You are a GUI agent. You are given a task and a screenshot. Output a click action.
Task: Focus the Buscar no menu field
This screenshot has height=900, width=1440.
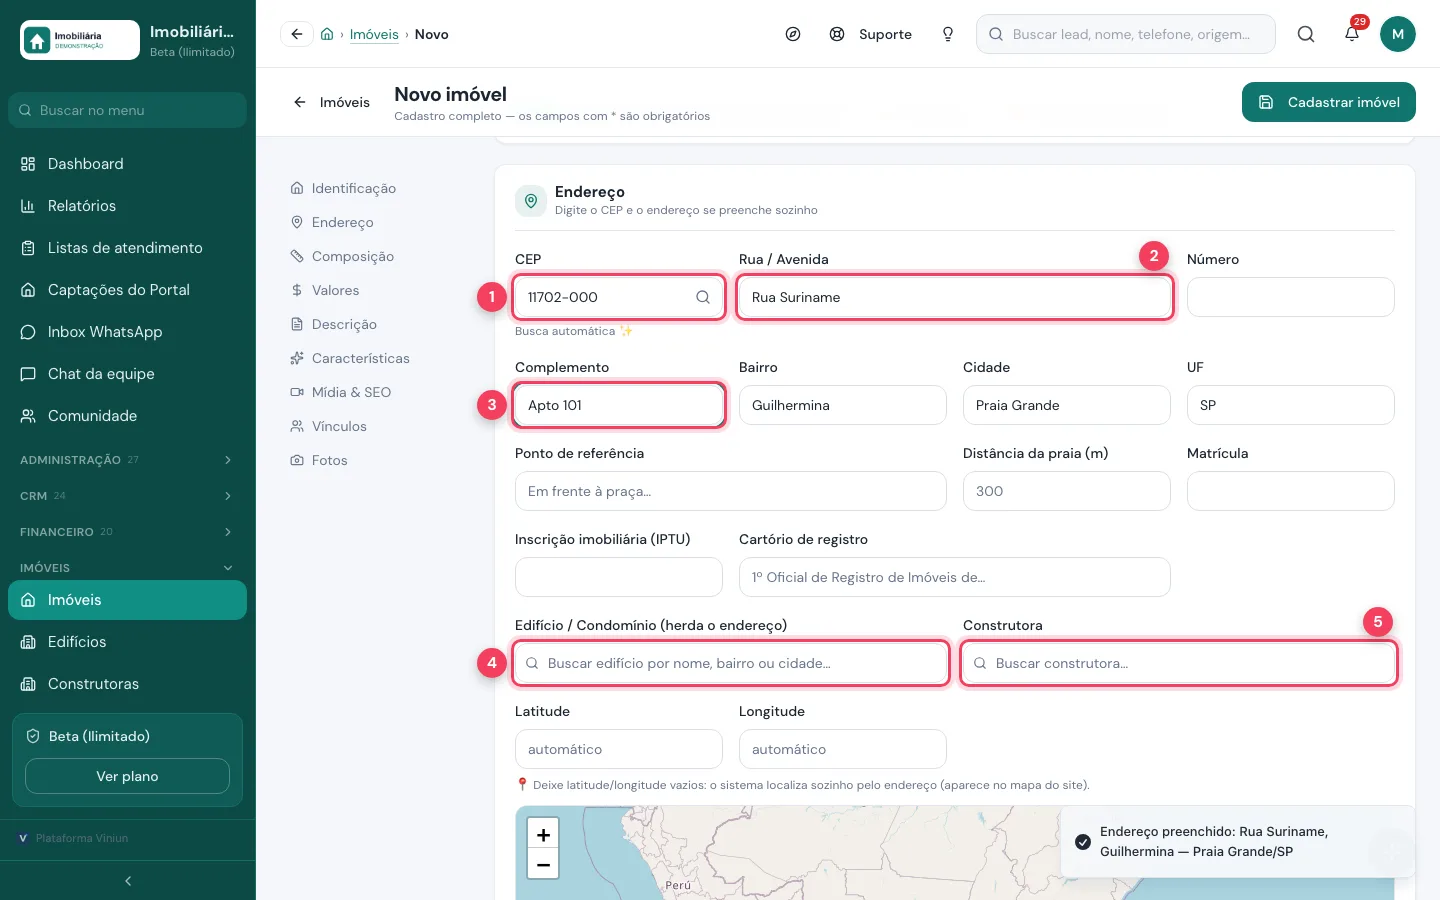pyautogui.click(x=127, y=110)
